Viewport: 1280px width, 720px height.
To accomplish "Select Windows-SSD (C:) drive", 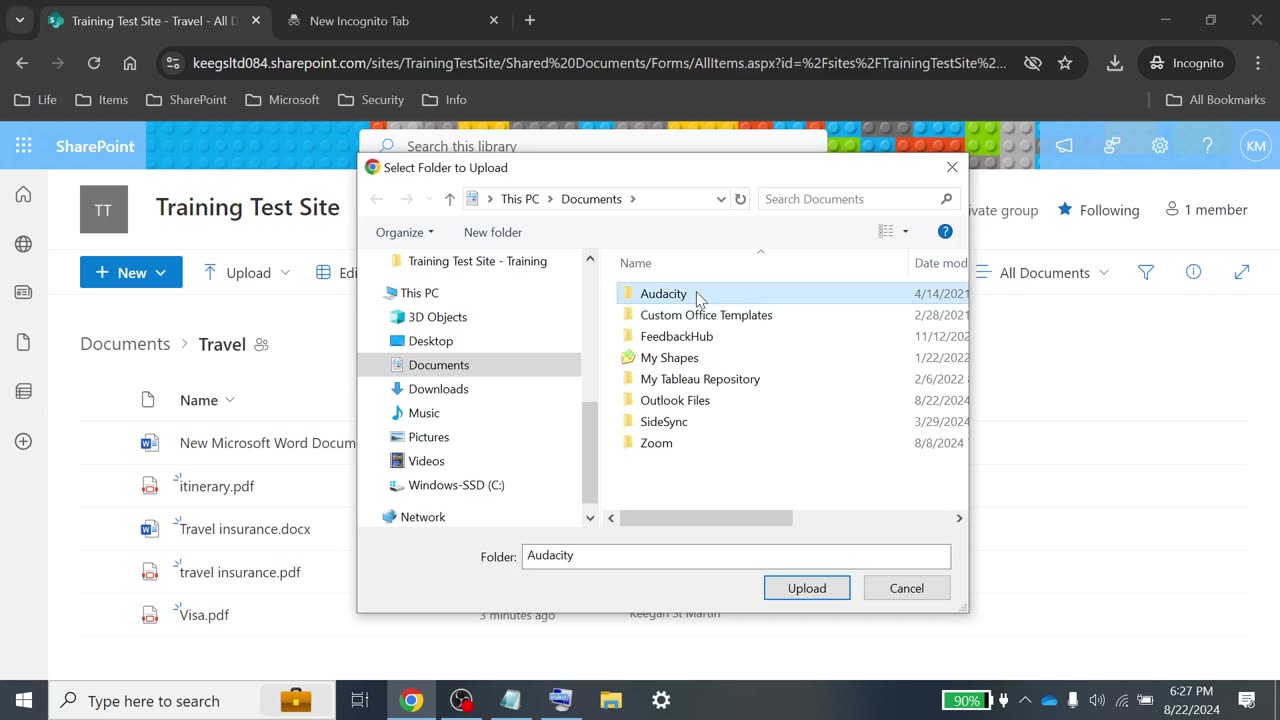I will pyautogui.click(x=456, y=485).
